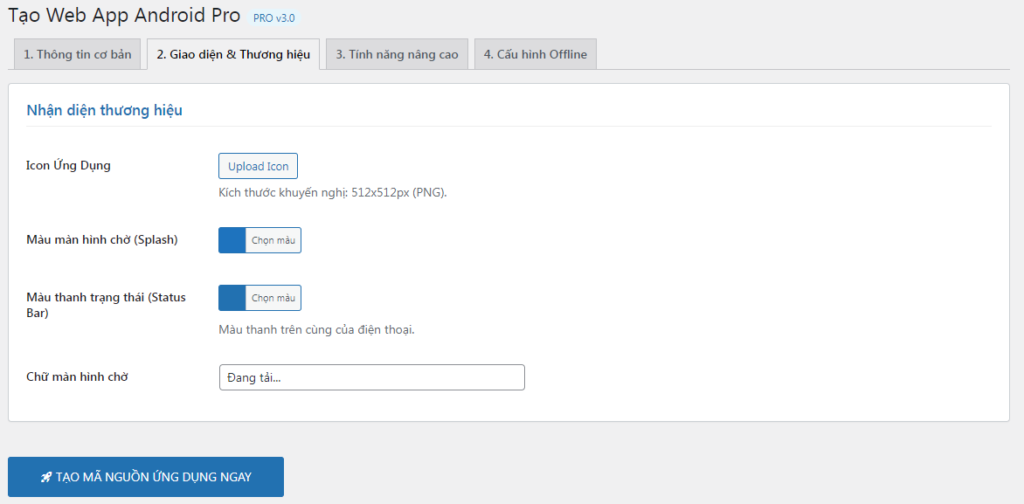Click the rocket icon on the create button
The height and width of the screenshot is (504, 1024).
pos(46,477)
